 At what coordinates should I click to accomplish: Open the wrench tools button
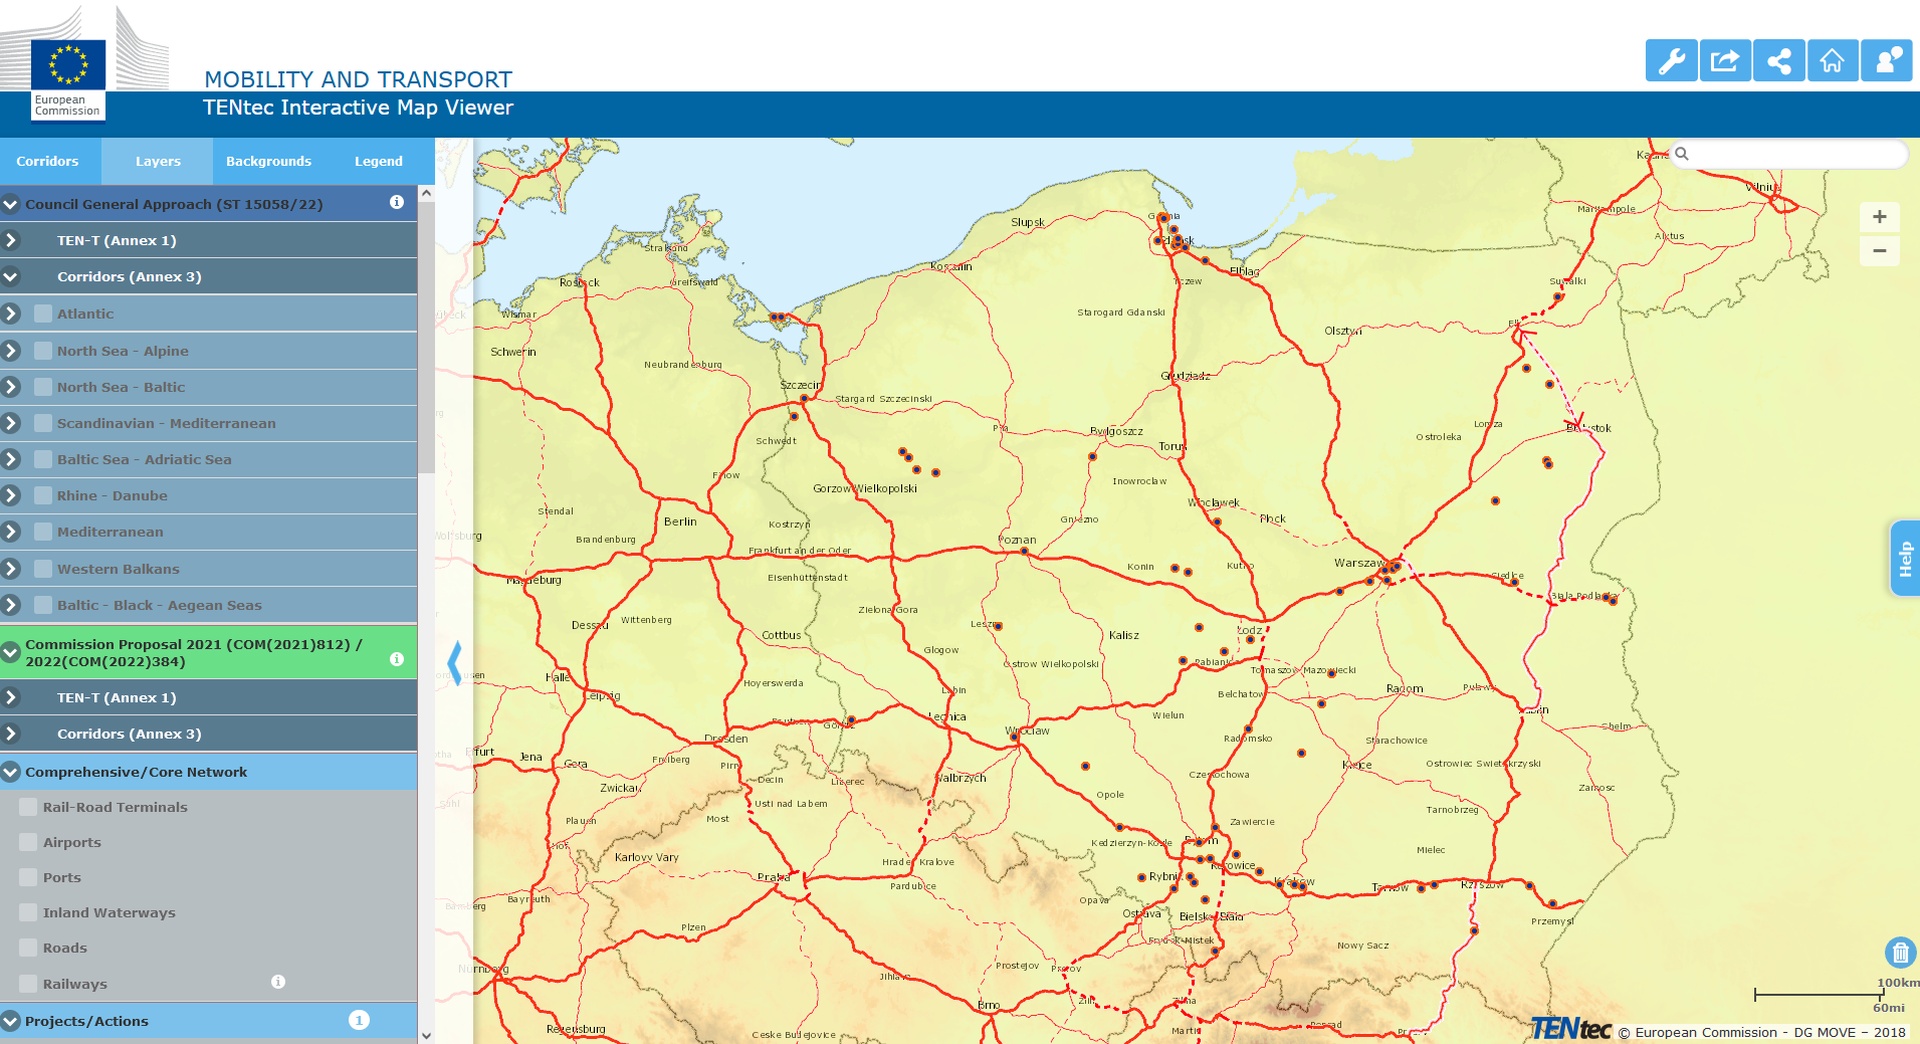point(1671,61)
